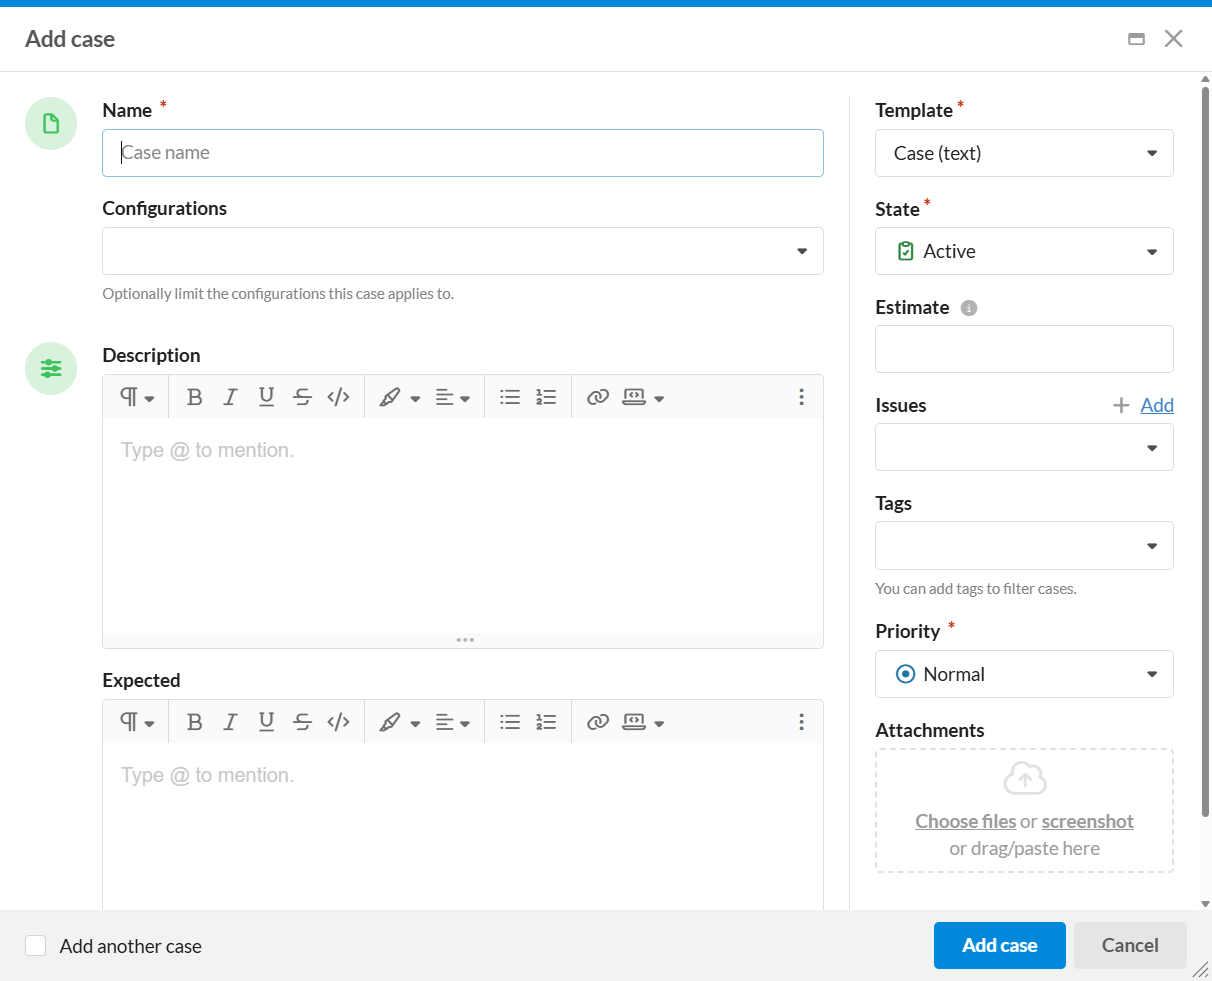
Task: Open the Template dropdown
Action: click(x=1024, y=153)
